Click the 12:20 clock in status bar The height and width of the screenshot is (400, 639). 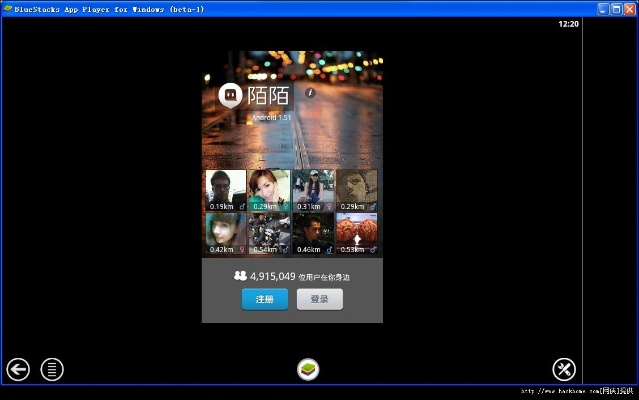click(568, 23)
